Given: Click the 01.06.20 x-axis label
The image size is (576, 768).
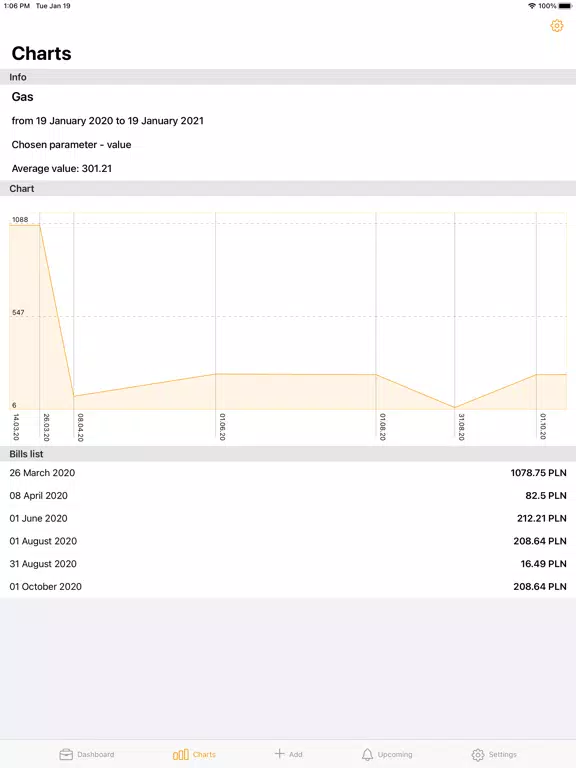Looking at the screenshot, I should [222, 427].
